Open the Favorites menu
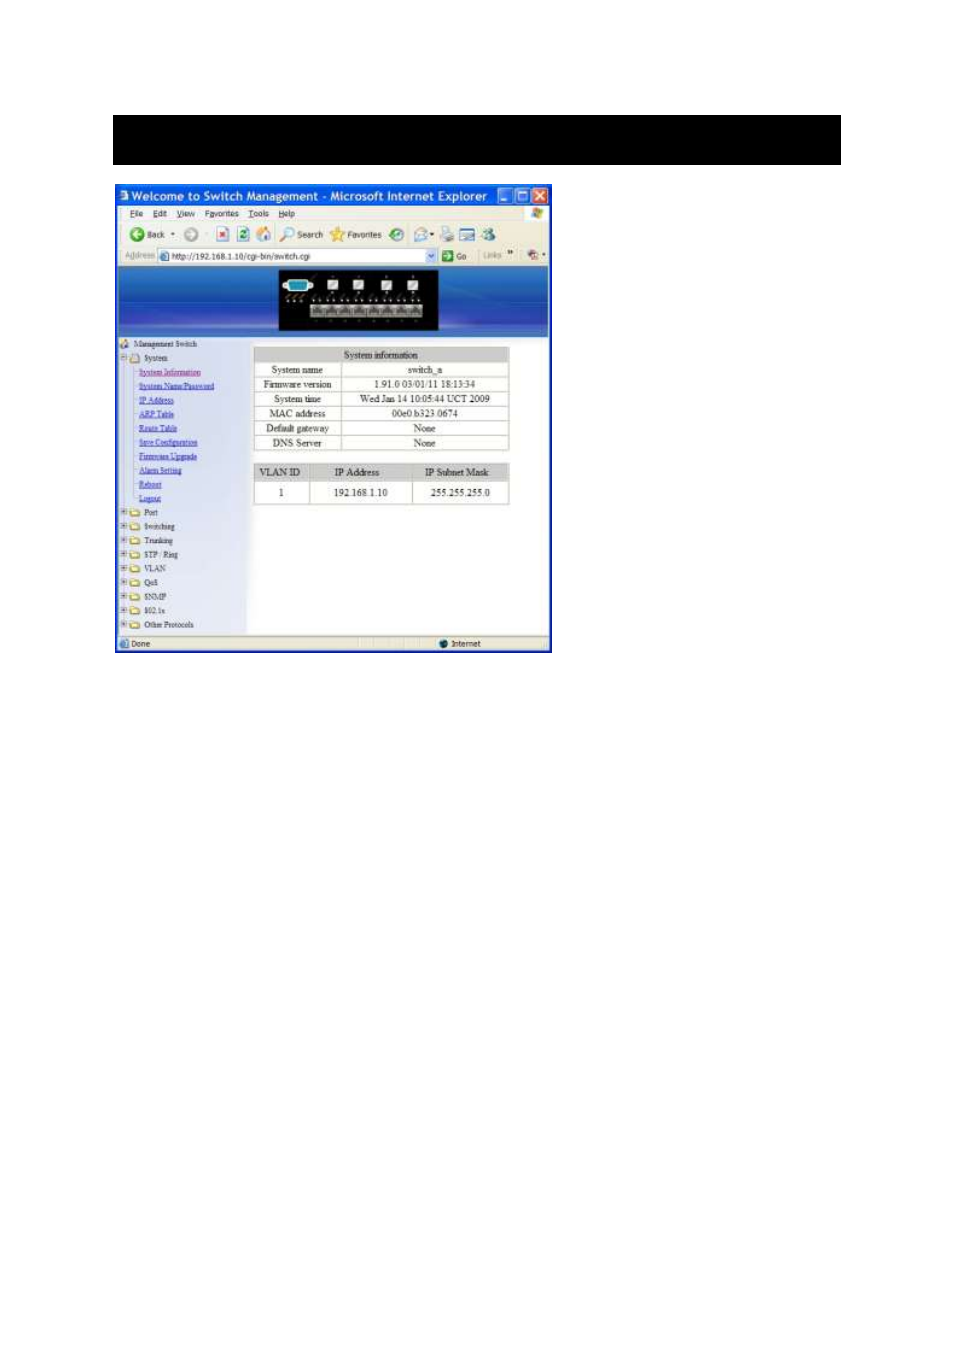The image size is (954, 1350). tap(222, 214)
